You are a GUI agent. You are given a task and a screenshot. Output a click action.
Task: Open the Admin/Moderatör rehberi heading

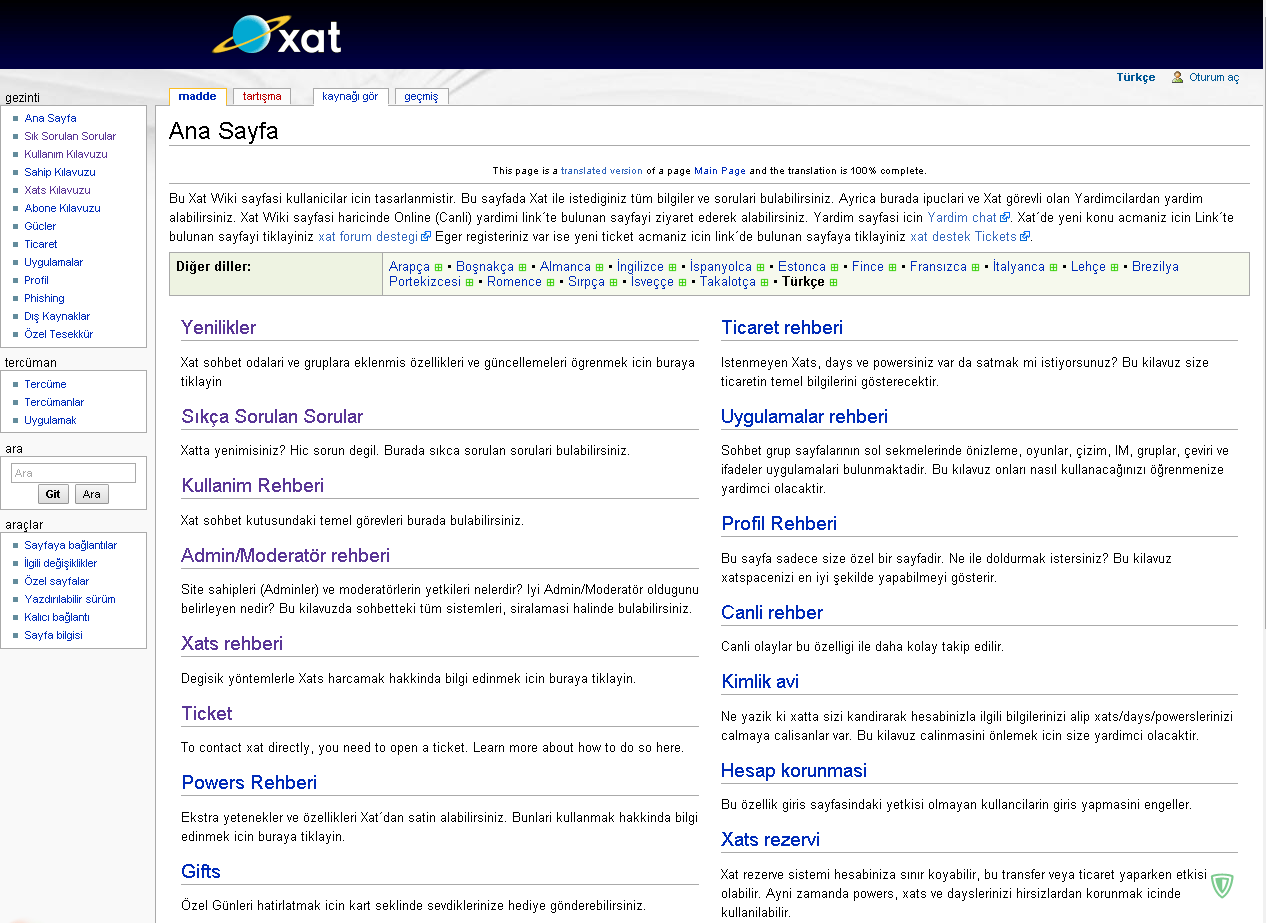coord(285,555)
